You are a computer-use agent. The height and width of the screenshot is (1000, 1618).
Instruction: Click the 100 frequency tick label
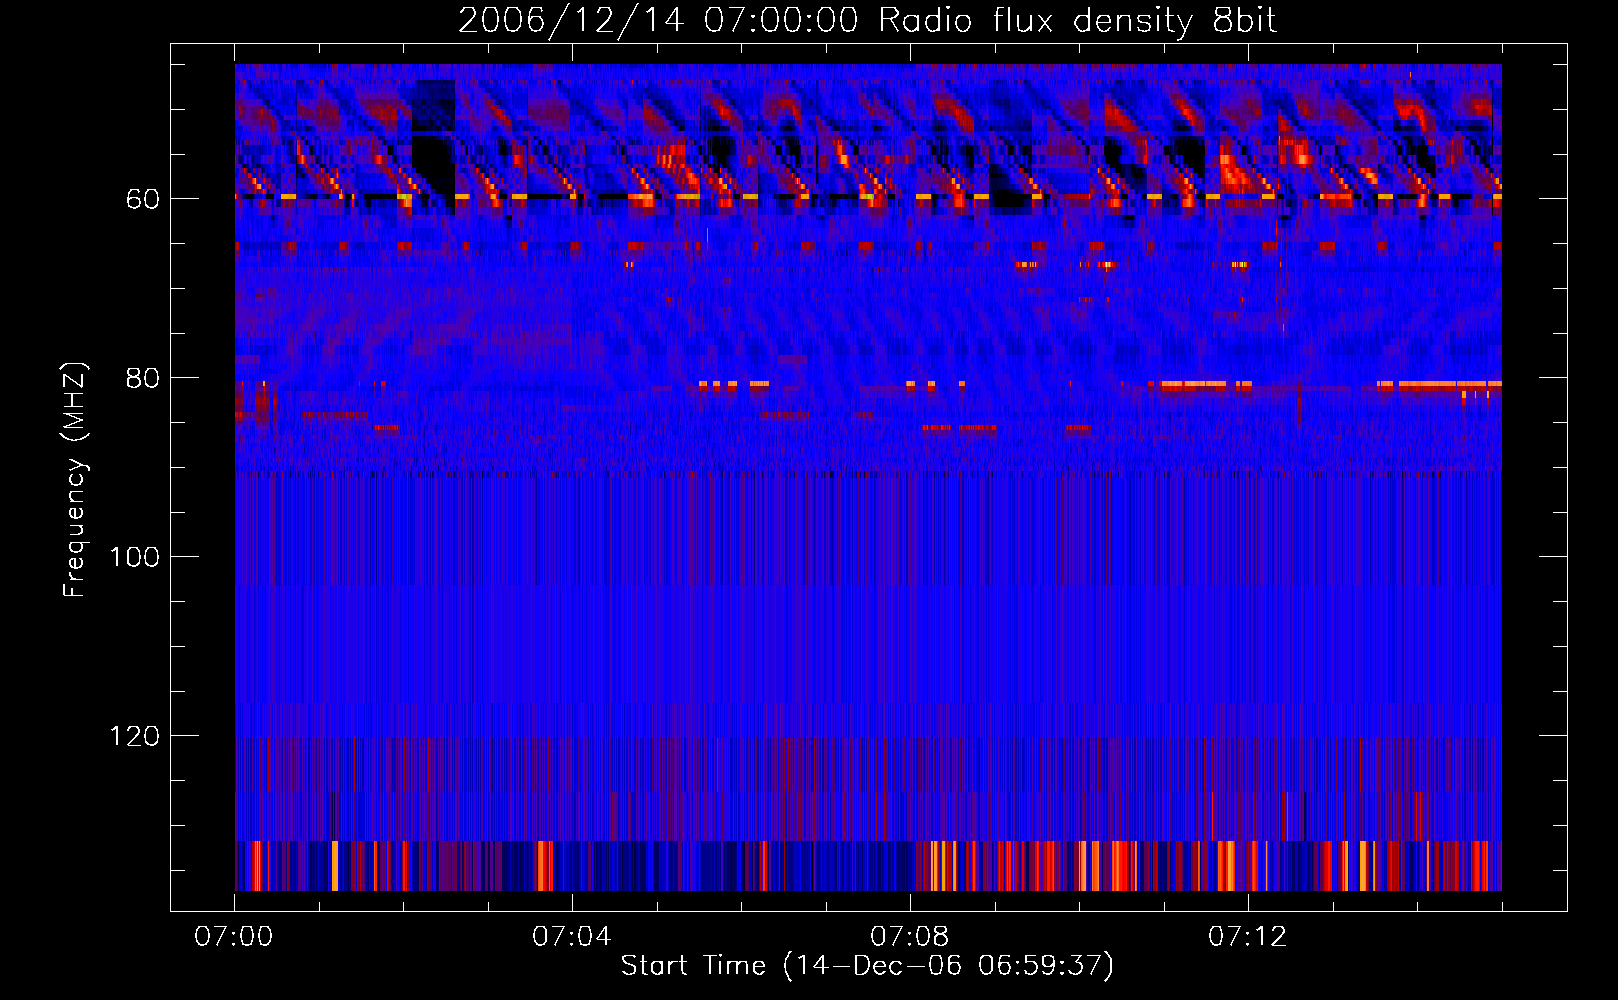point(135,558)
